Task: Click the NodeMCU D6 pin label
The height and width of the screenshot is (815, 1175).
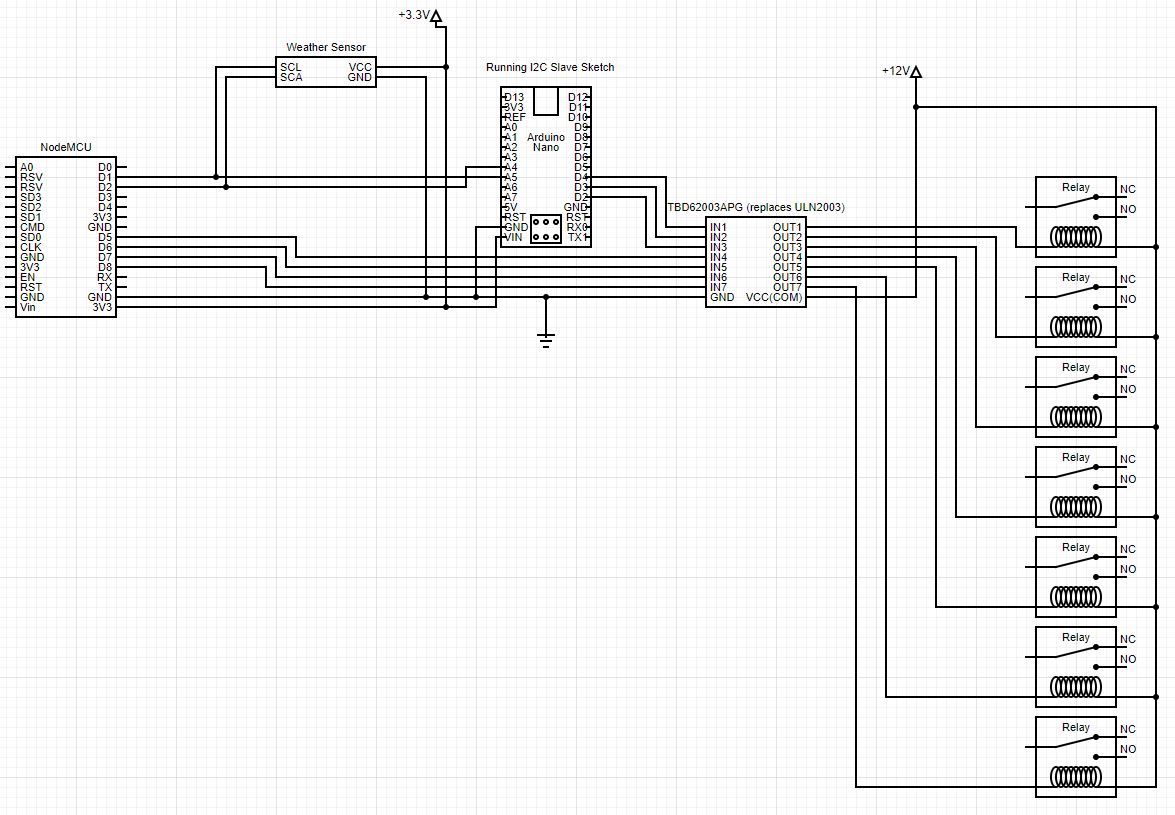Action: [105, 247]
